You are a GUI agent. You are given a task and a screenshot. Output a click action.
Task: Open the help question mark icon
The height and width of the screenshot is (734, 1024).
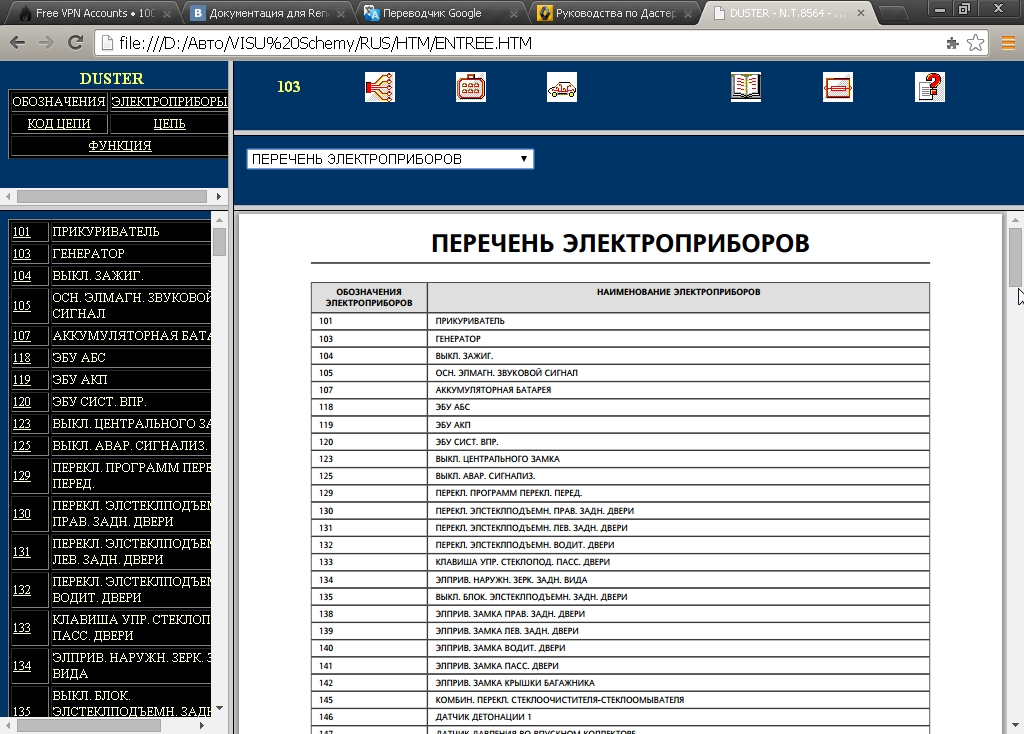coord(930,87)
